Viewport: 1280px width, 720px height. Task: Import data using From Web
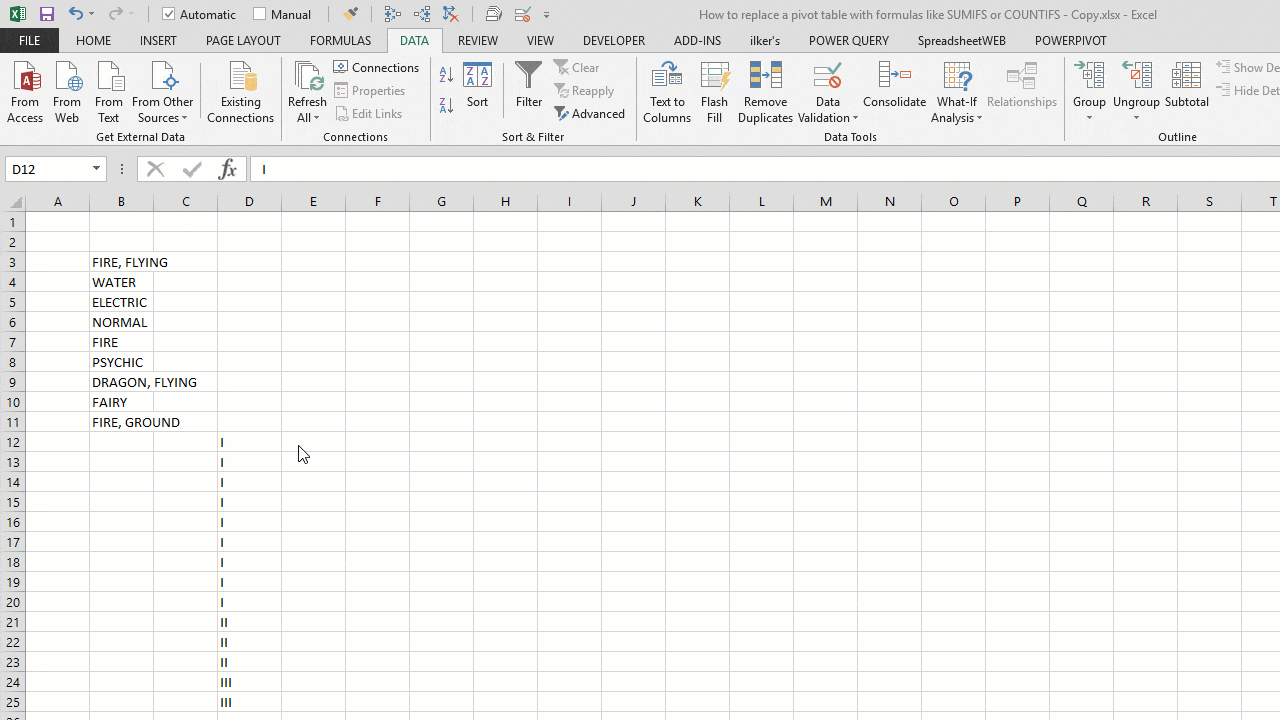pyautogui.click(x=66, y=90)
